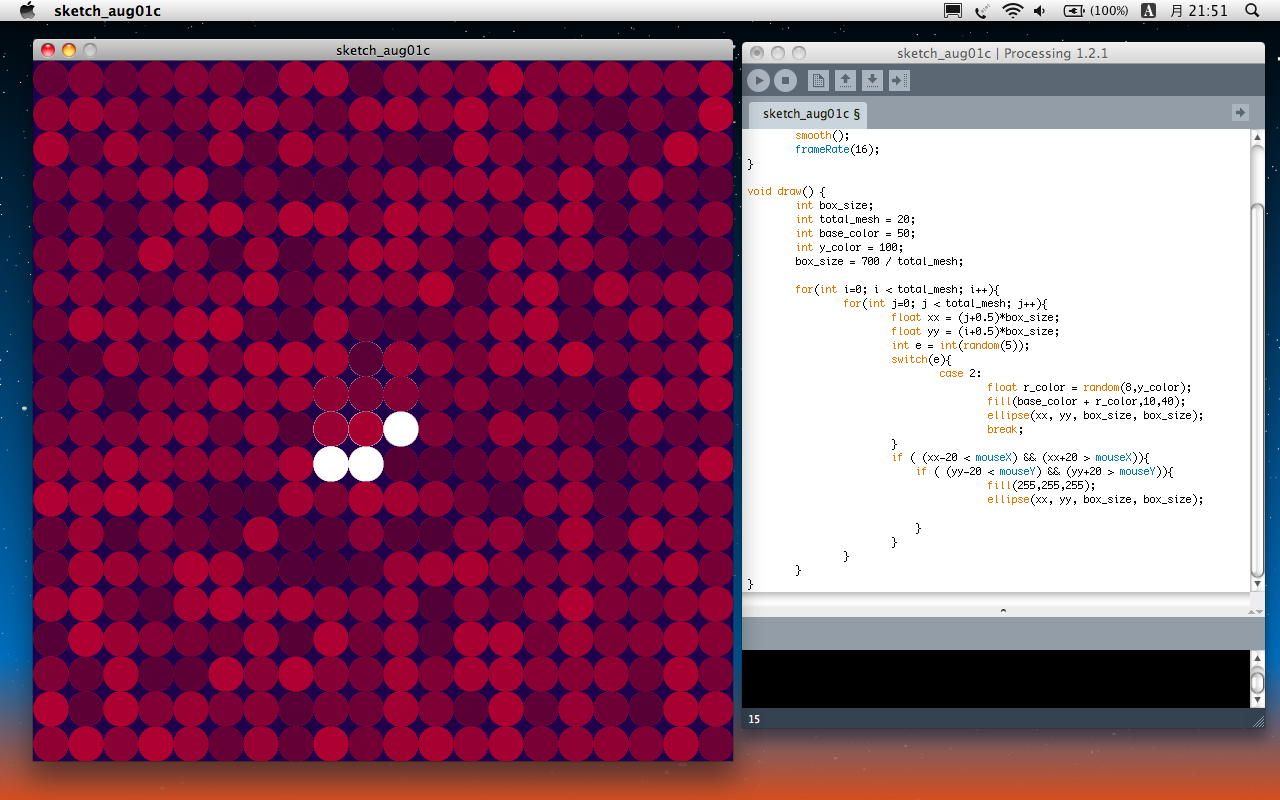Click 'float yy = (i+0.5)*box_size;' line

tap(975, 332)
